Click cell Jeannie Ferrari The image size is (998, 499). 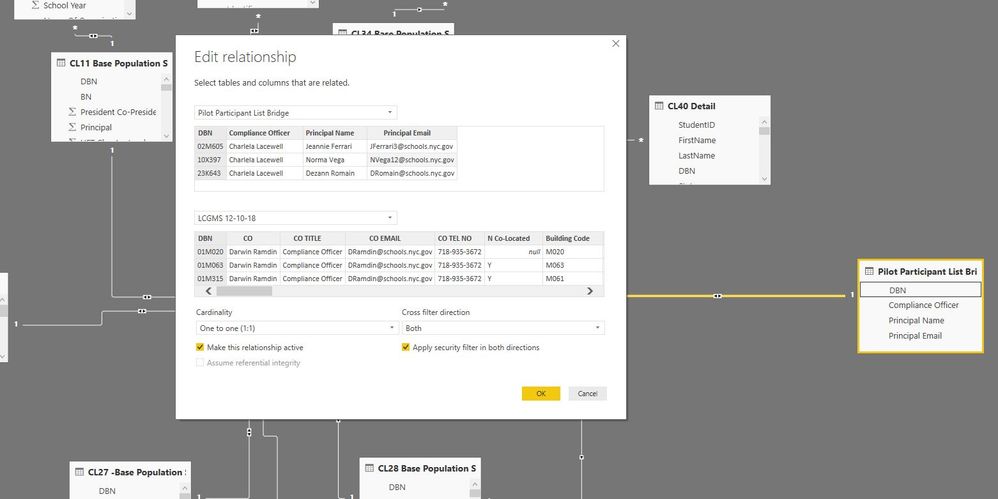point(335,146)
